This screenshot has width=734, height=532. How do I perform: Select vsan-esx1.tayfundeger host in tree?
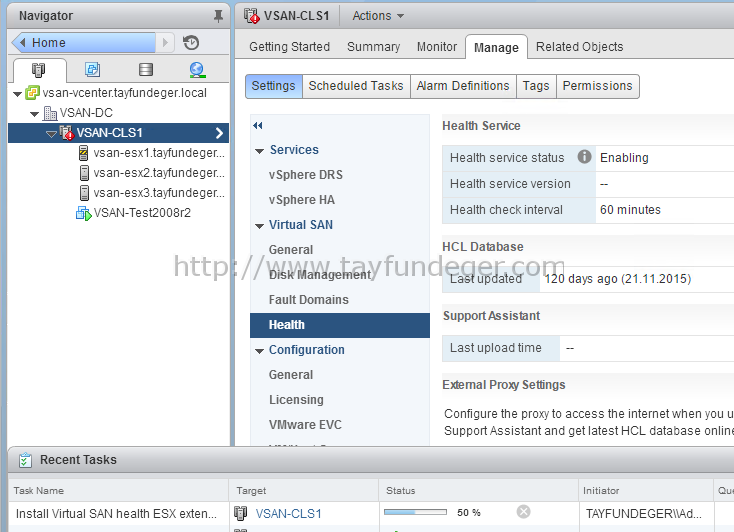coord(159,153)
